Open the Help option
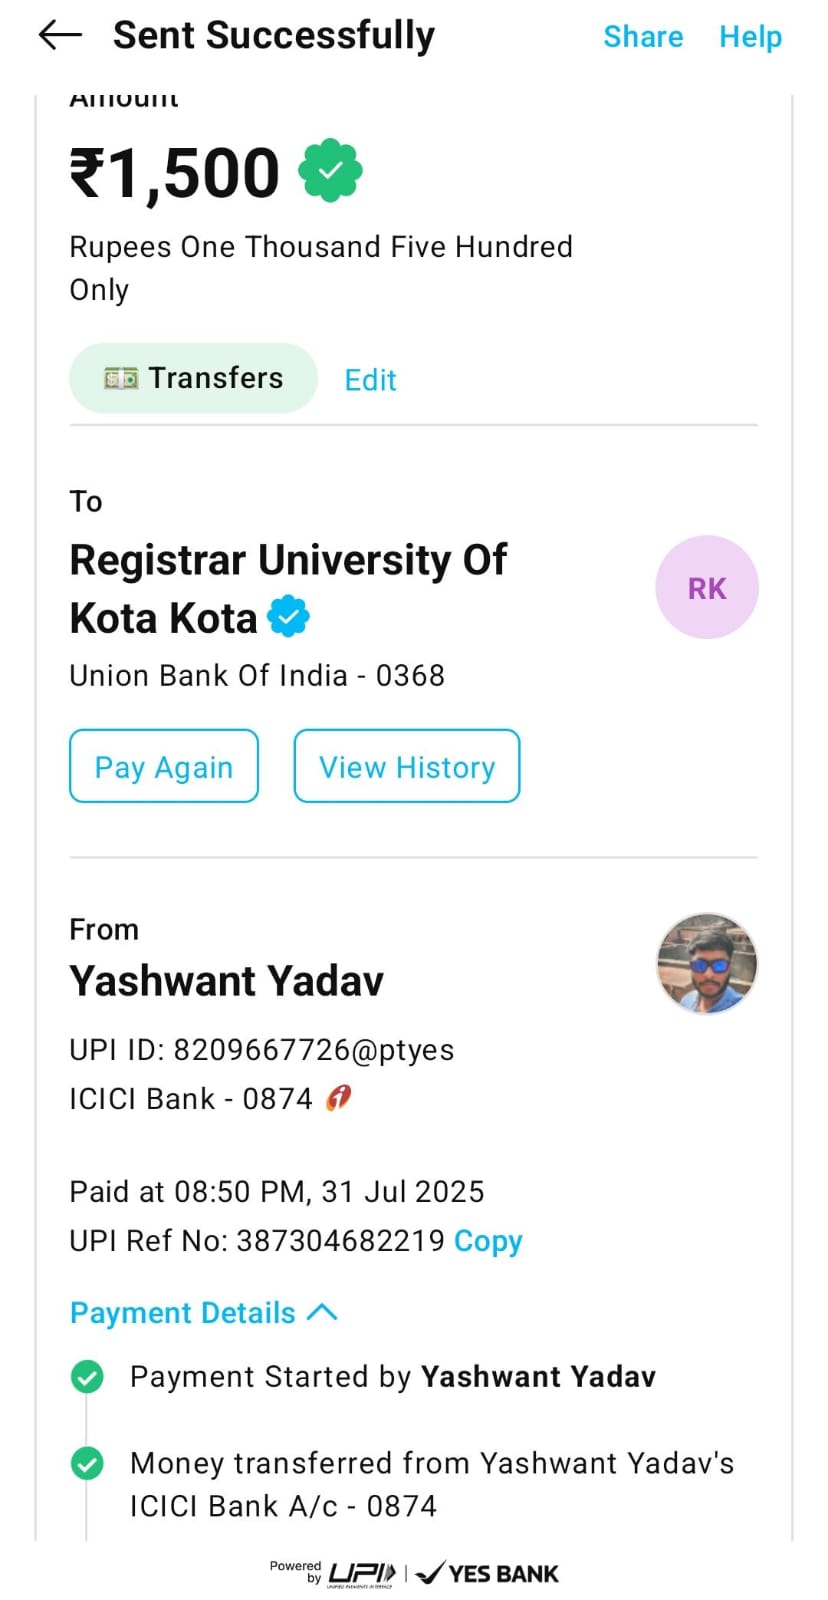The width and height of the screenshot is (828, 1600). point(750,37)
